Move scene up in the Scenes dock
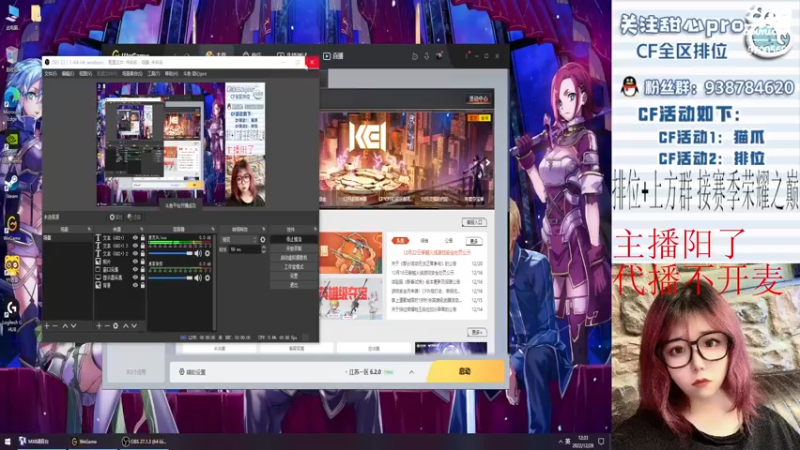 pos(65,326)
